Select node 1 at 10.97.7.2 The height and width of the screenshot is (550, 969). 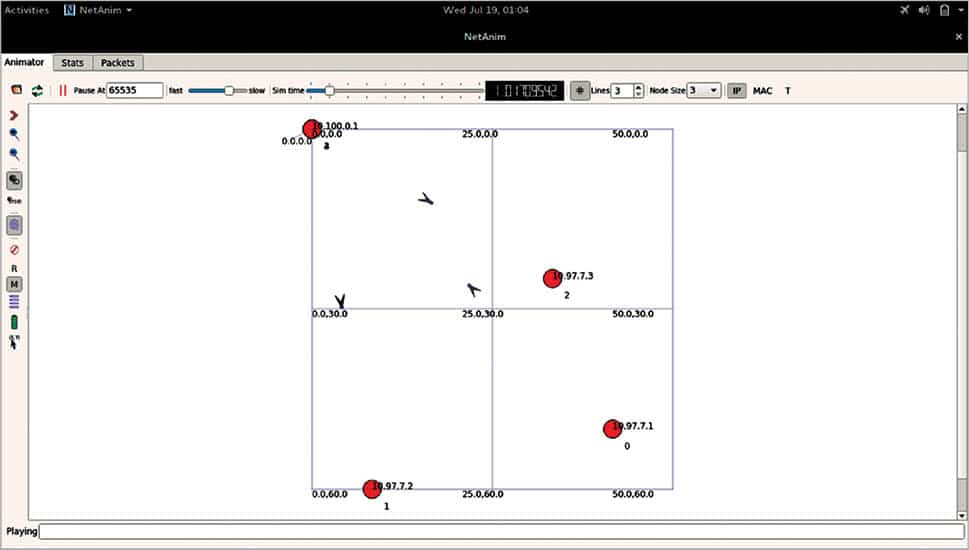coord(371,489)
